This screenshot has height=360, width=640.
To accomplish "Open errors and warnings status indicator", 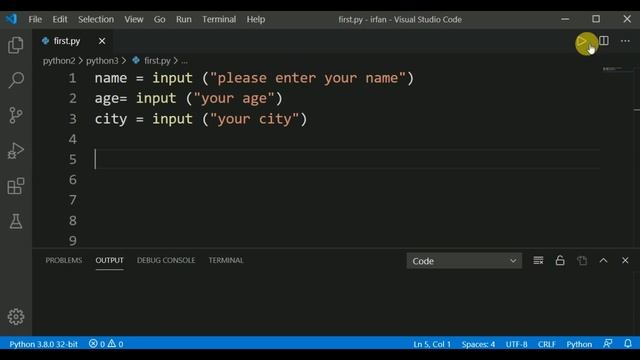I will [x=106, y=344].
